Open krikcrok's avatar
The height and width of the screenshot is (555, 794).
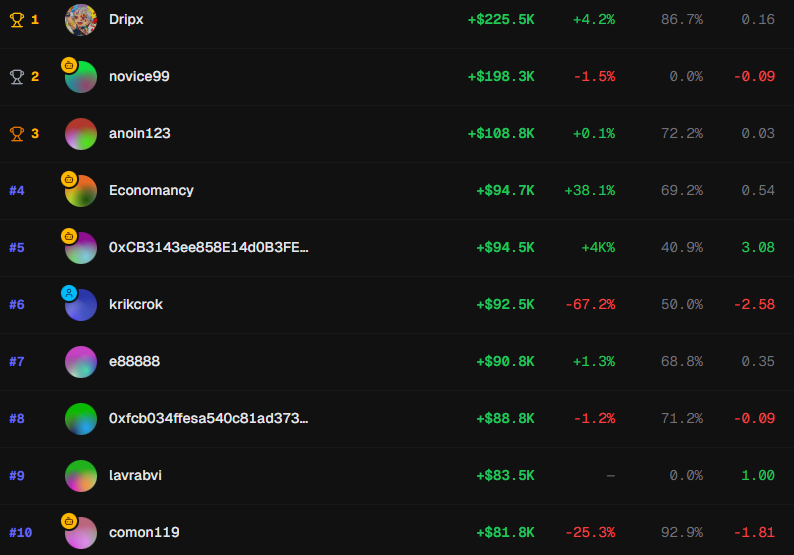tap(81, 305)
